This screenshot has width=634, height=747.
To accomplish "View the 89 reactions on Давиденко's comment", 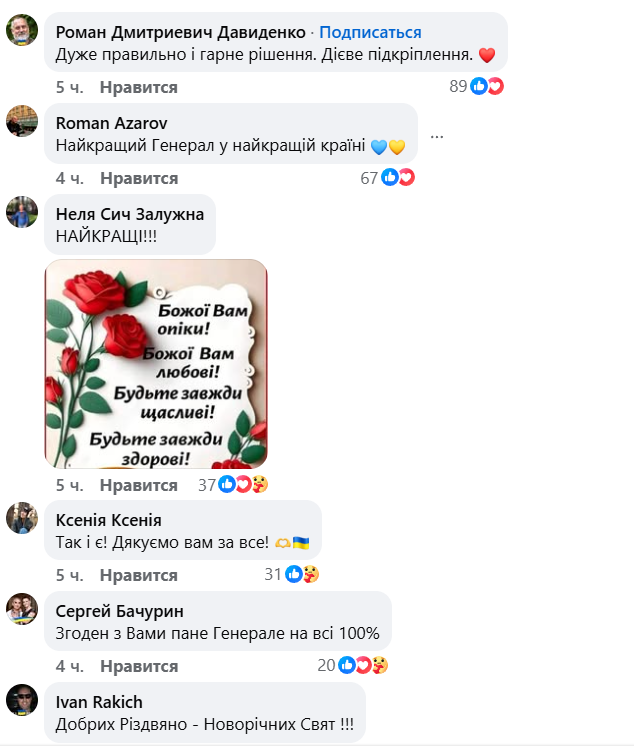I will [x=476, y=86].
